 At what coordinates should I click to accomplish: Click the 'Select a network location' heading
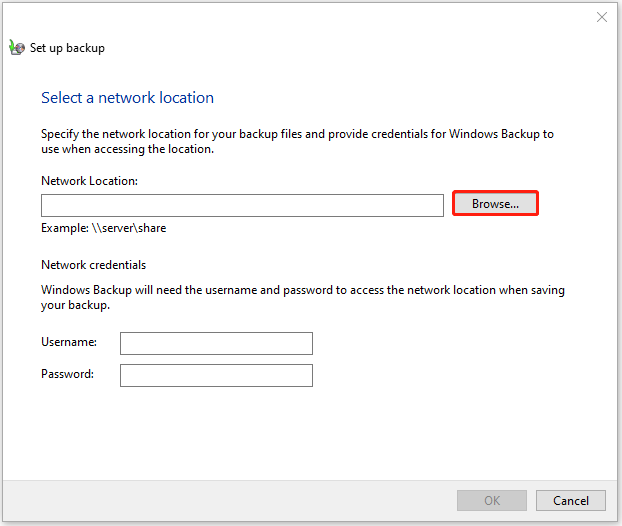[x=127, y=98]
